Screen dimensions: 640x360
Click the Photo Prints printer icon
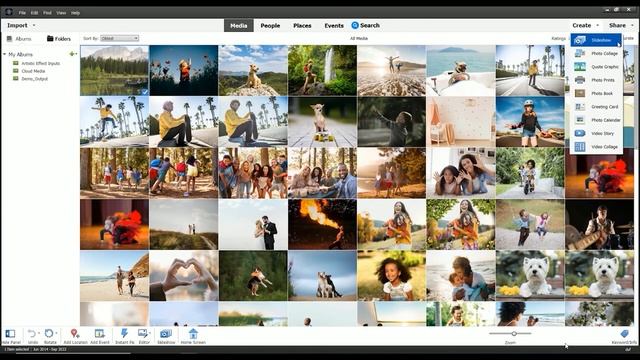[580, 80]
